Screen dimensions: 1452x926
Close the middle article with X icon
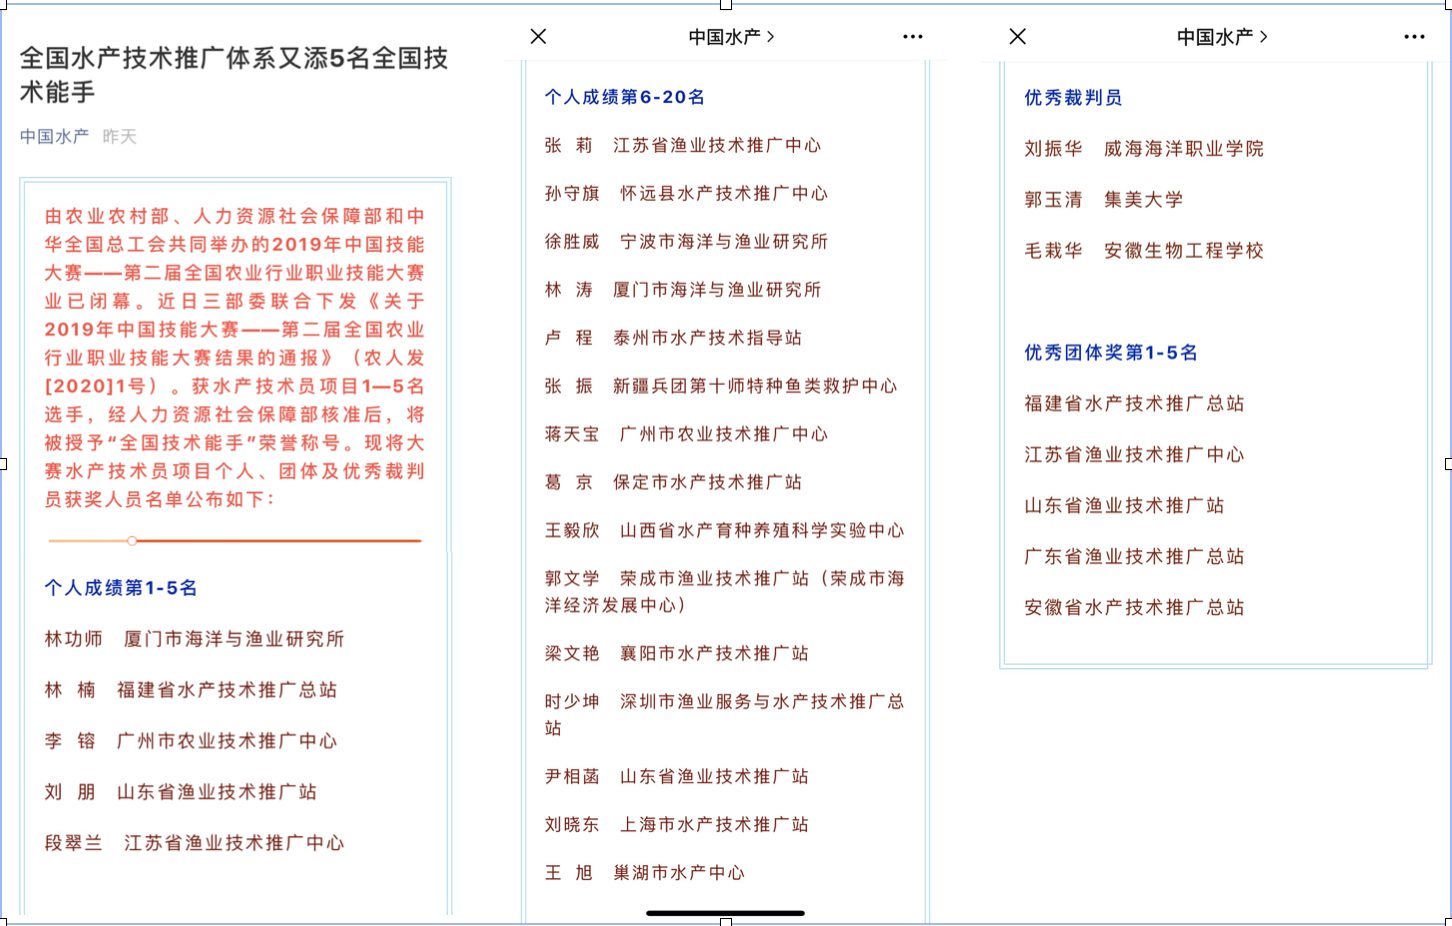point(538,37)
